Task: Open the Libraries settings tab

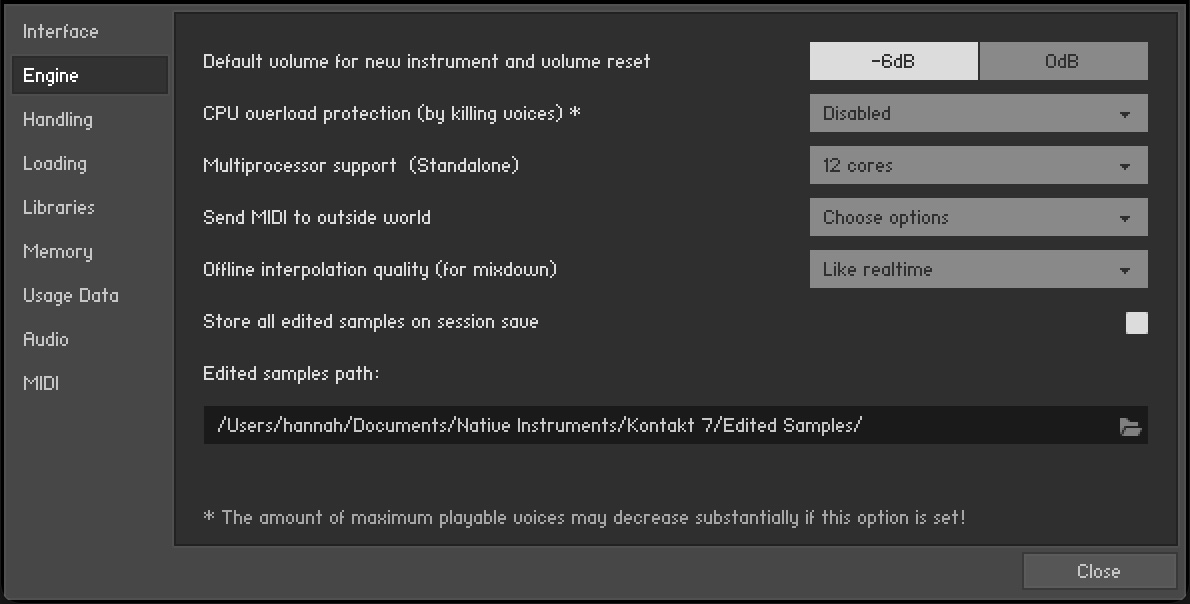Action: coord(59,208)
